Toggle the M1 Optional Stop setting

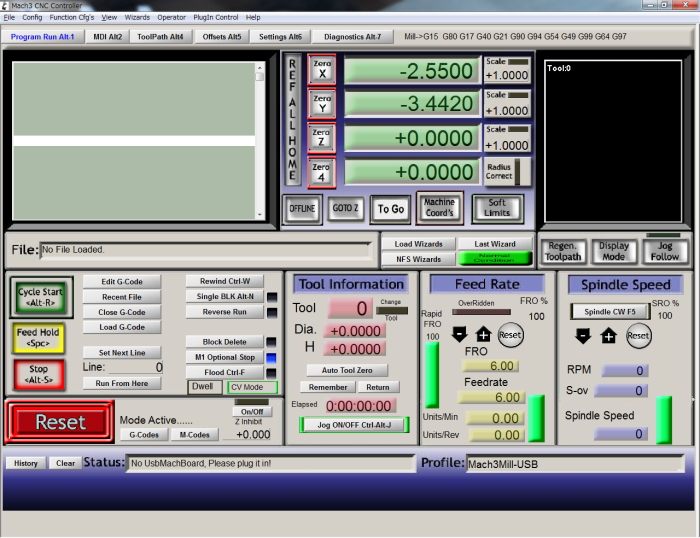225,357
